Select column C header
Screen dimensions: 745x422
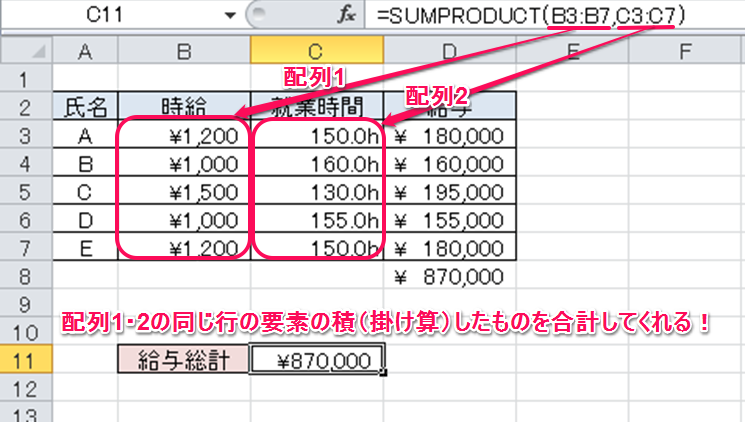[316, 50]
